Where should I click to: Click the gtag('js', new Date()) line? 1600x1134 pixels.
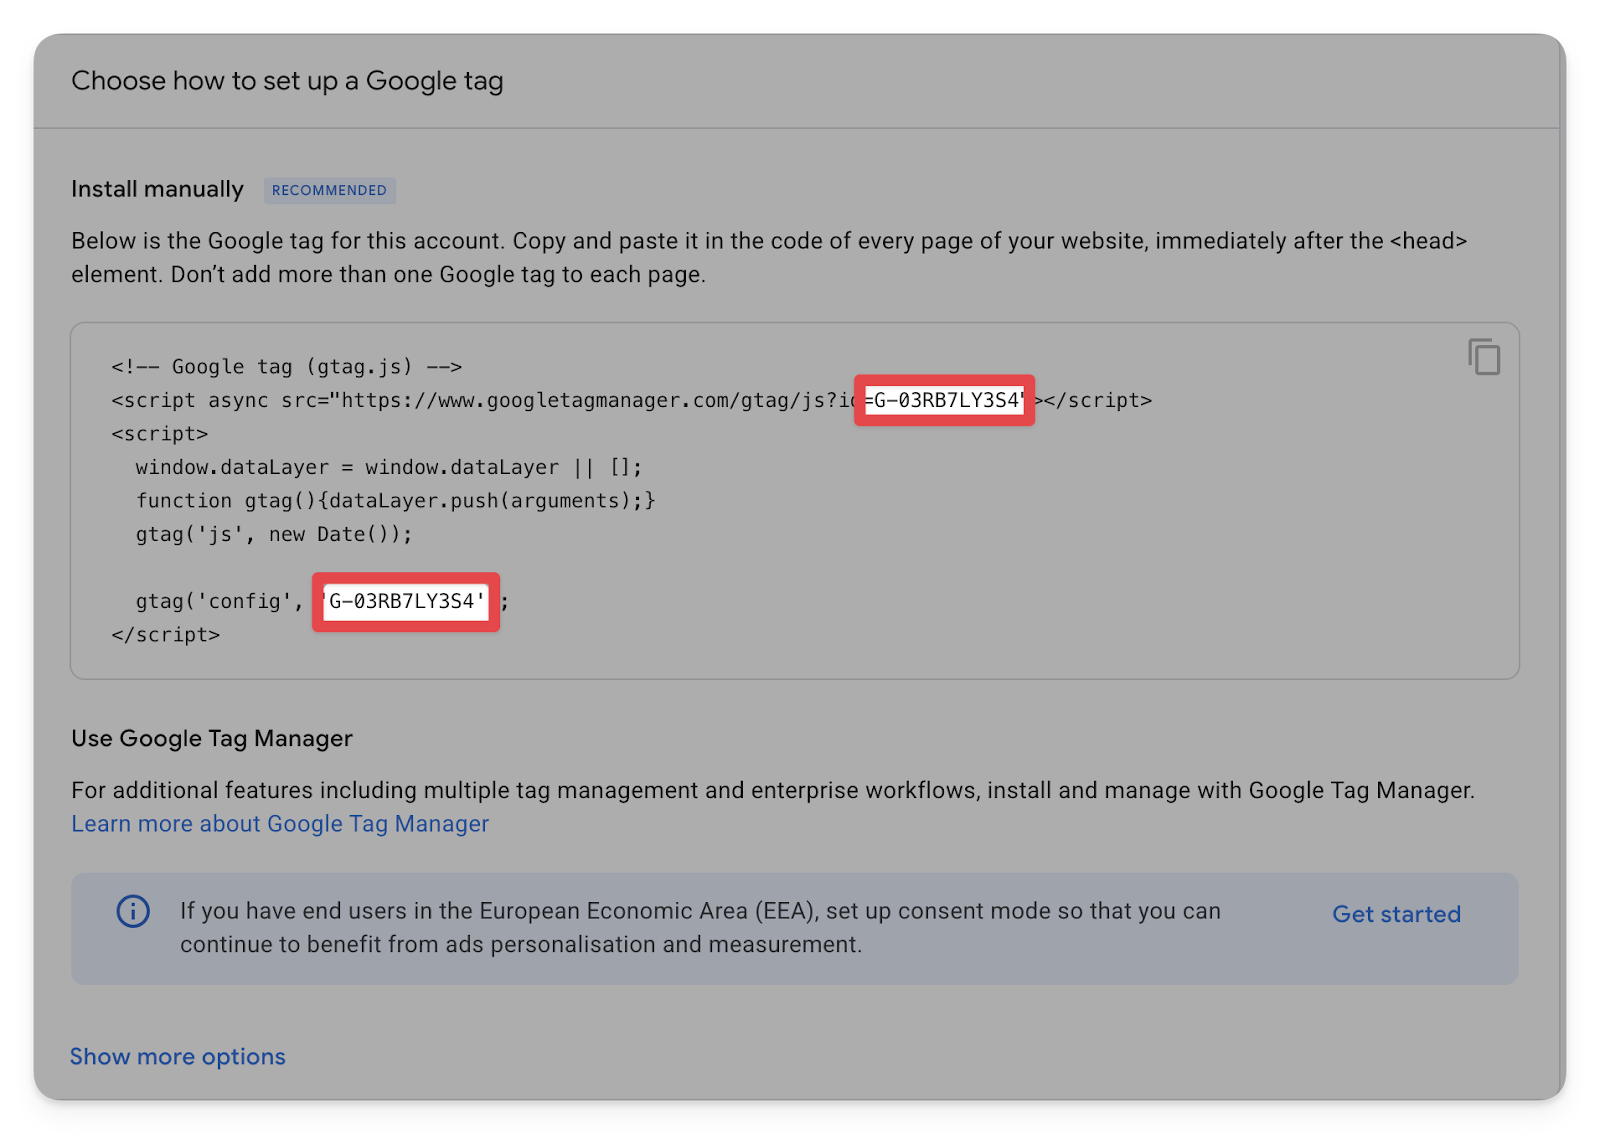coord(274,534)
